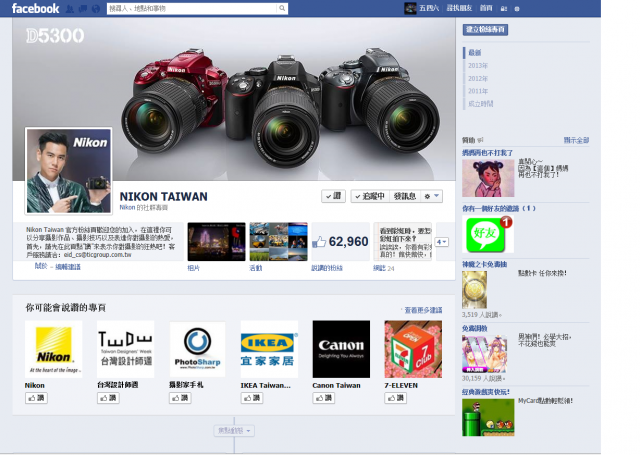Open the Mario game ad image

pos(488,417)
